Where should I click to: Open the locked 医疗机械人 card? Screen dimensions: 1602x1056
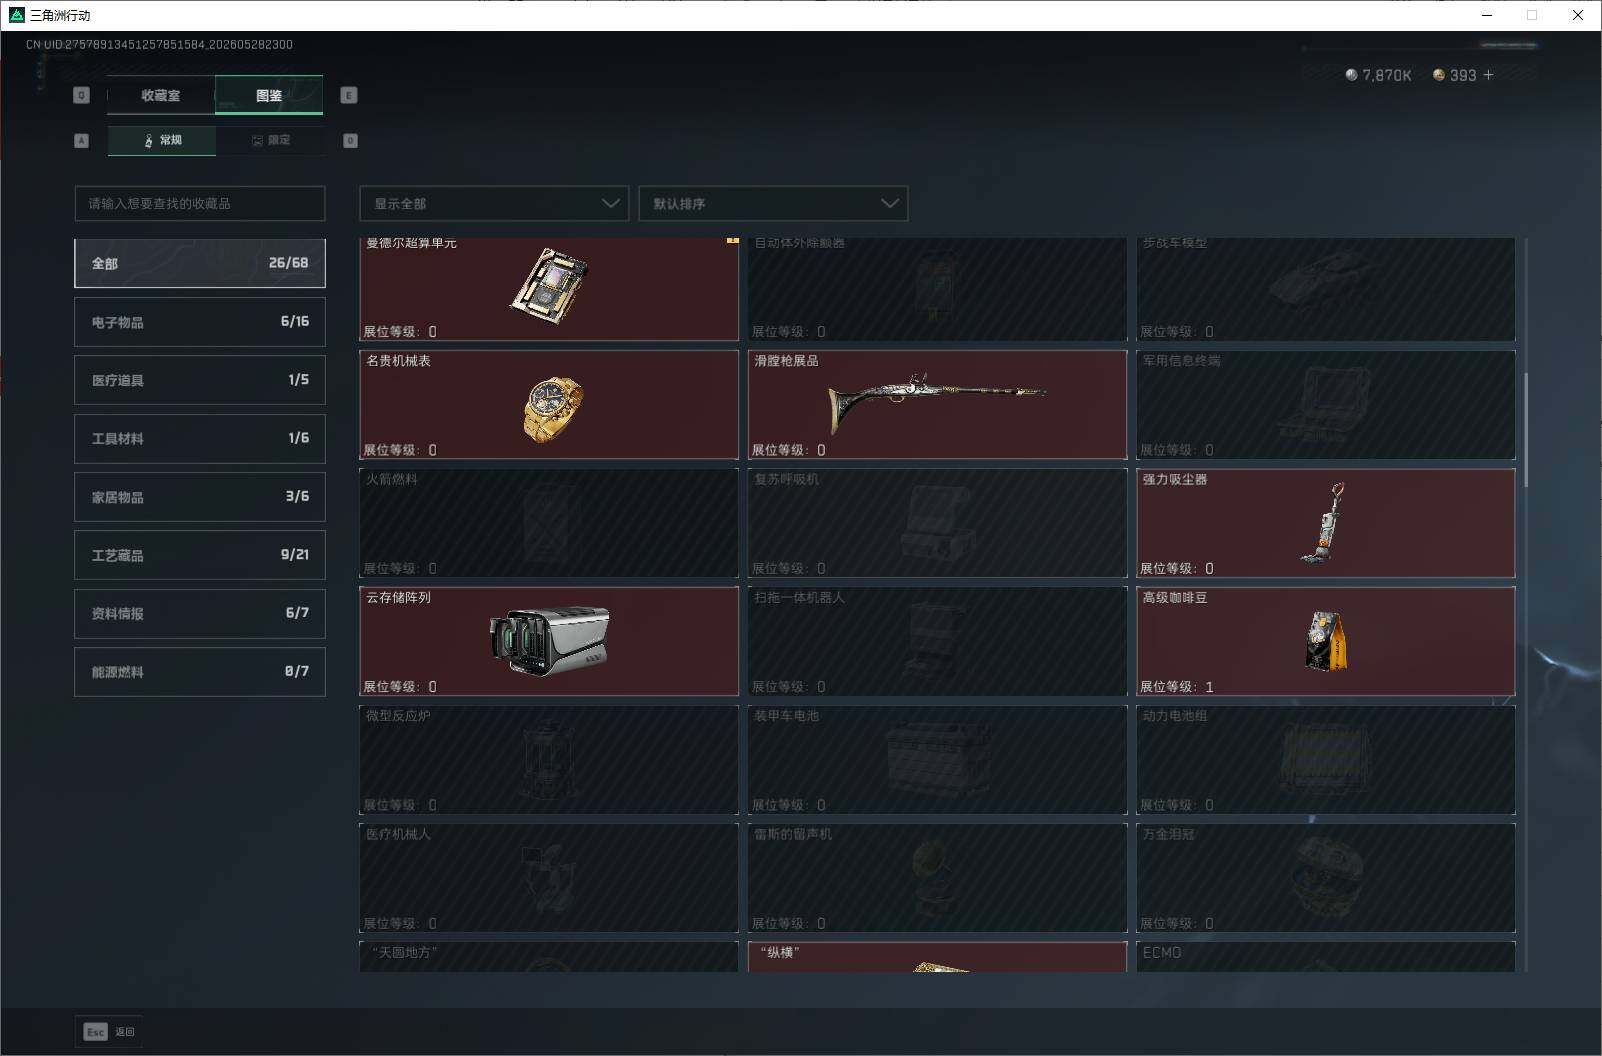[549, 878]
